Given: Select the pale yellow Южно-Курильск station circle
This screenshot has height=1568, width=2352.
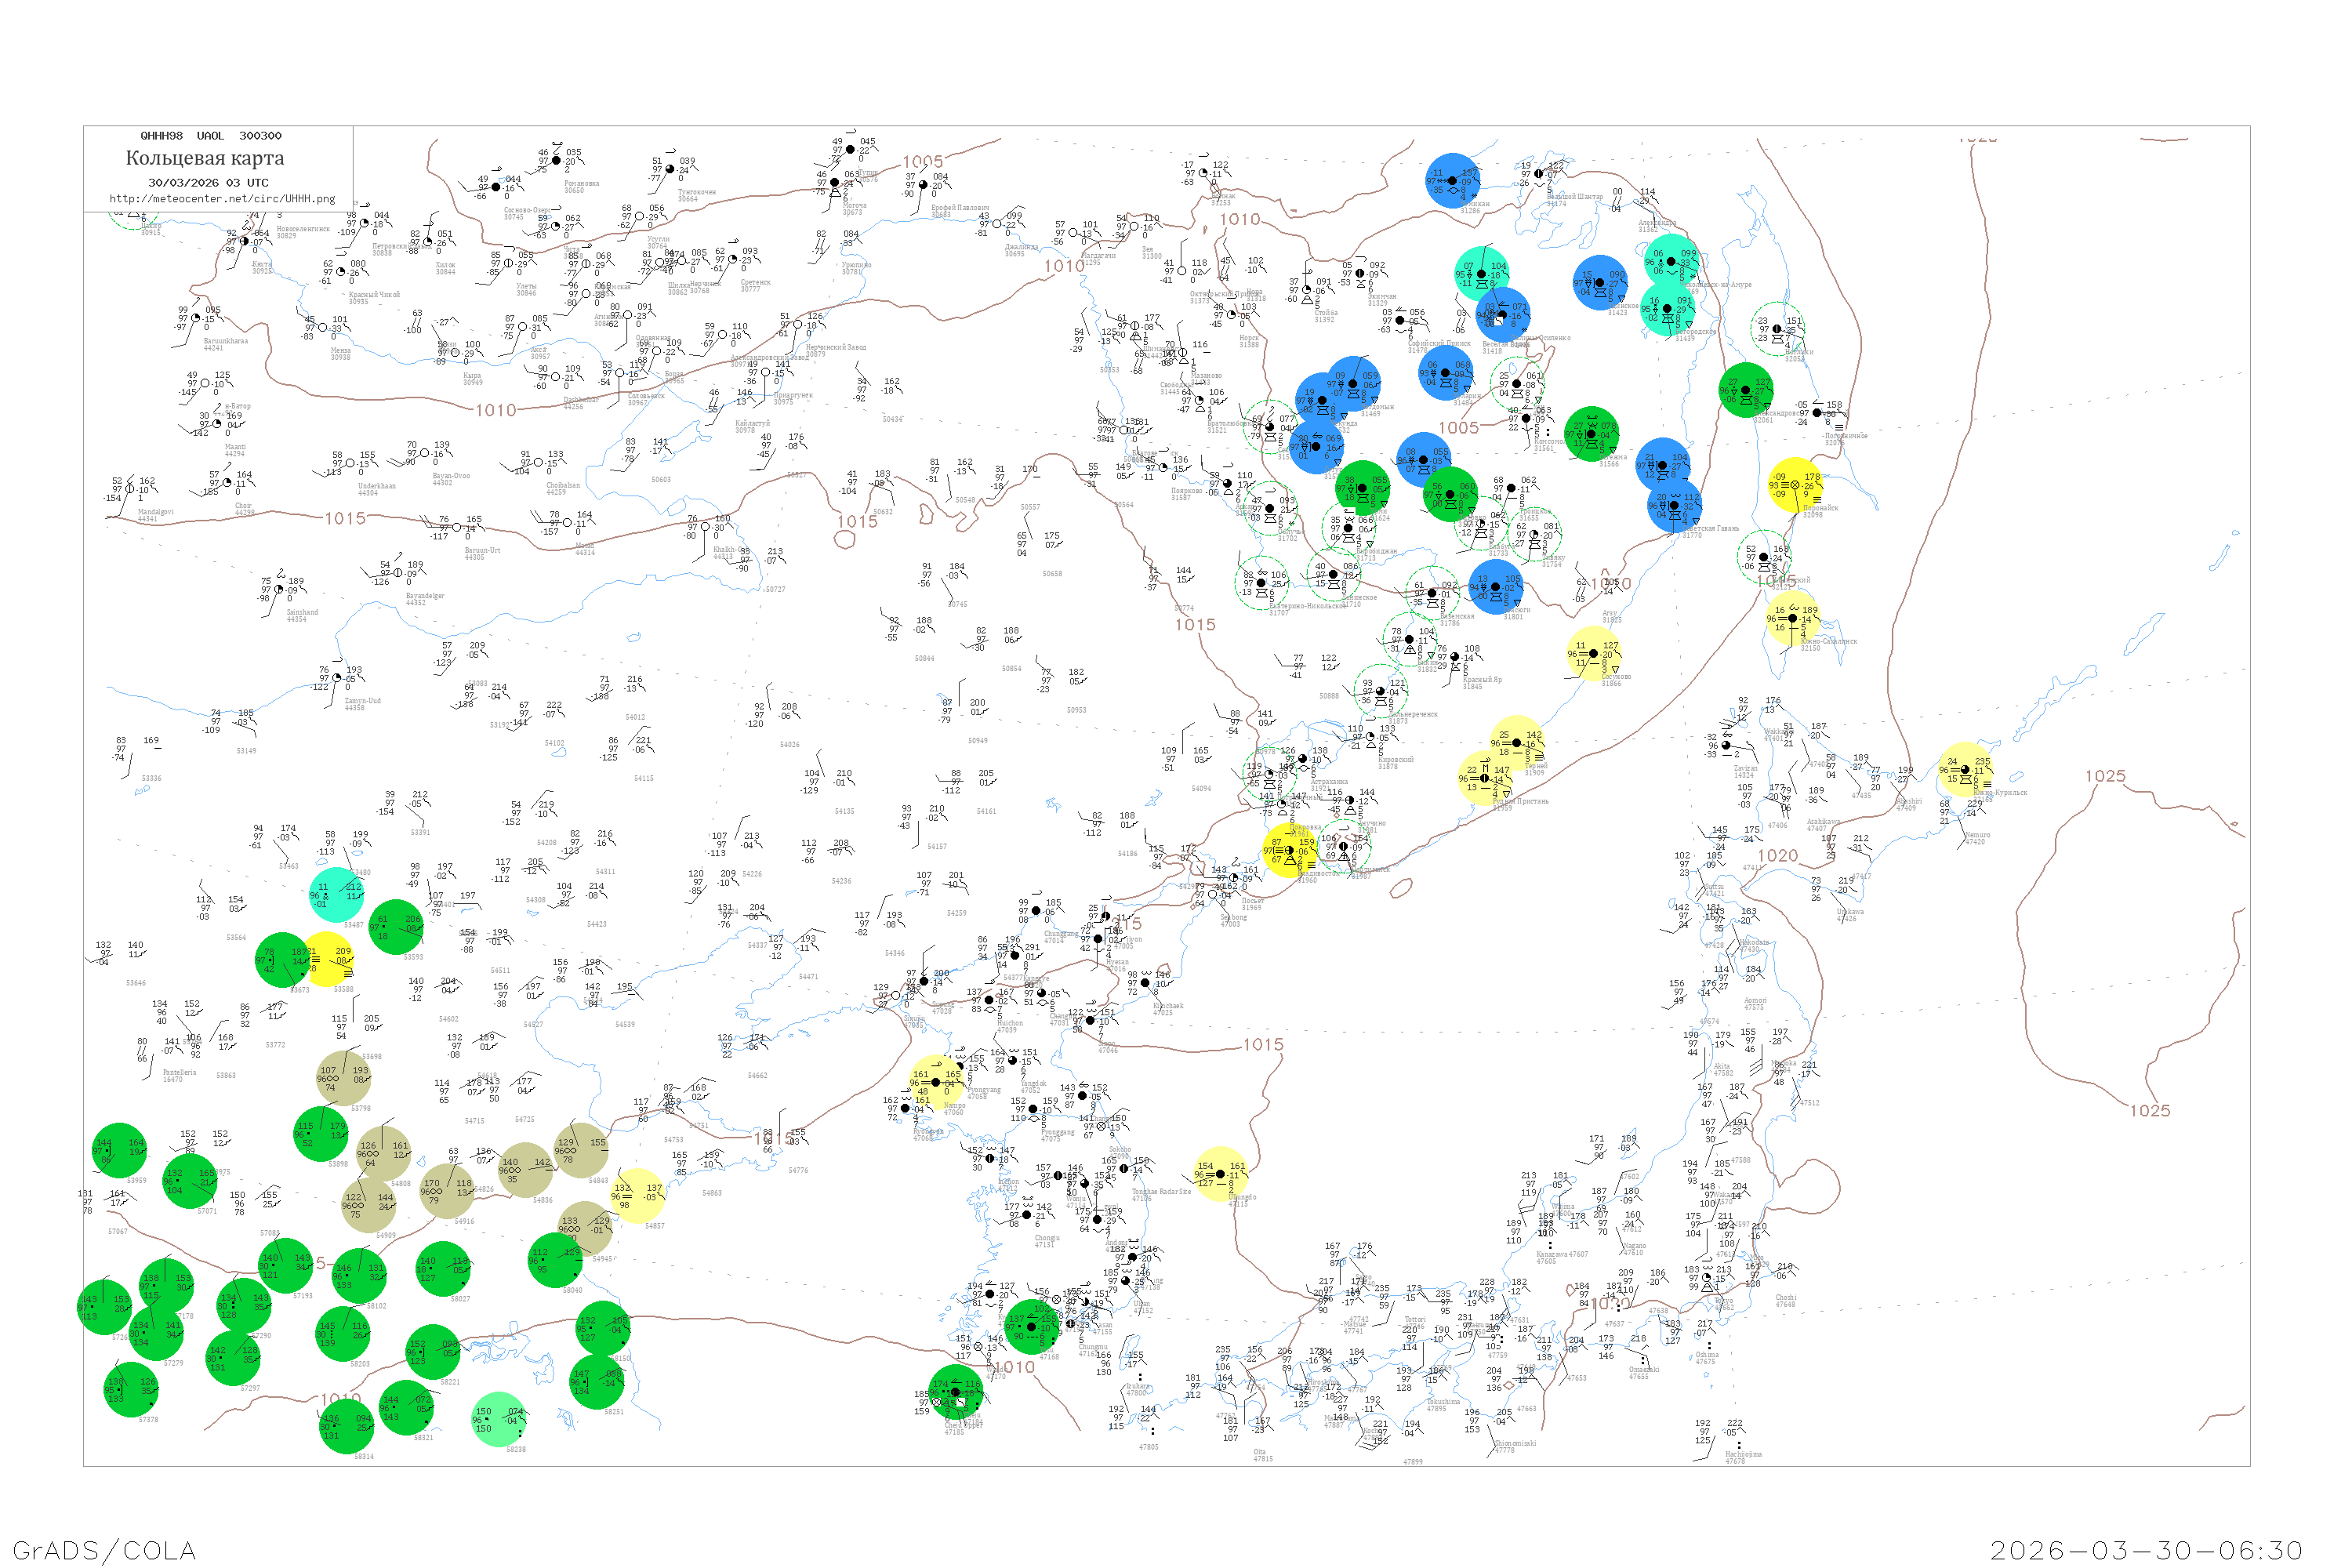Looking at the screenshot, I should (x=1965, y=769).
